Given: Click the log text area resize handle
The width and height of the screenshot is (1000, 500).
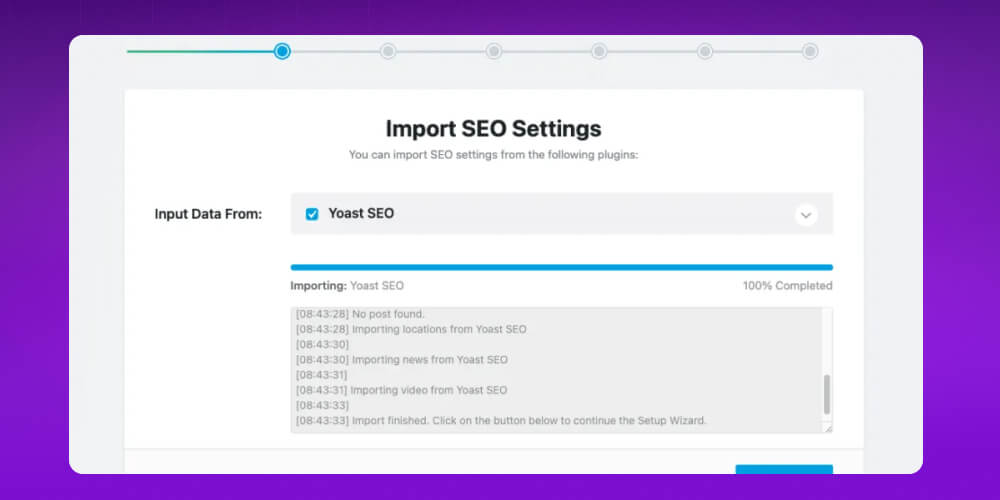Looking at the screenshot, I should tap(828, 429).
